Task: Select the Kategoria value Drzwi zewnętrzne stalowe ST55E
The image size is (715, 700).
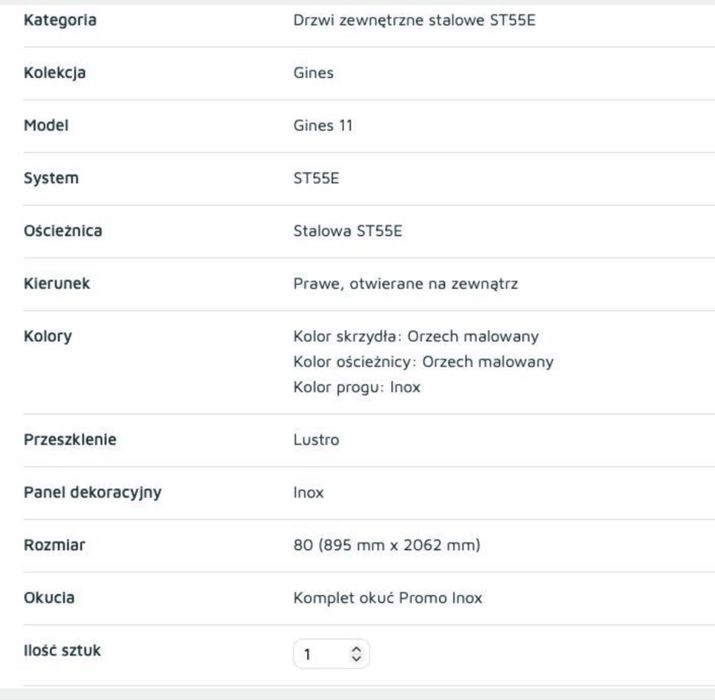Action: [x=414, y=20]
